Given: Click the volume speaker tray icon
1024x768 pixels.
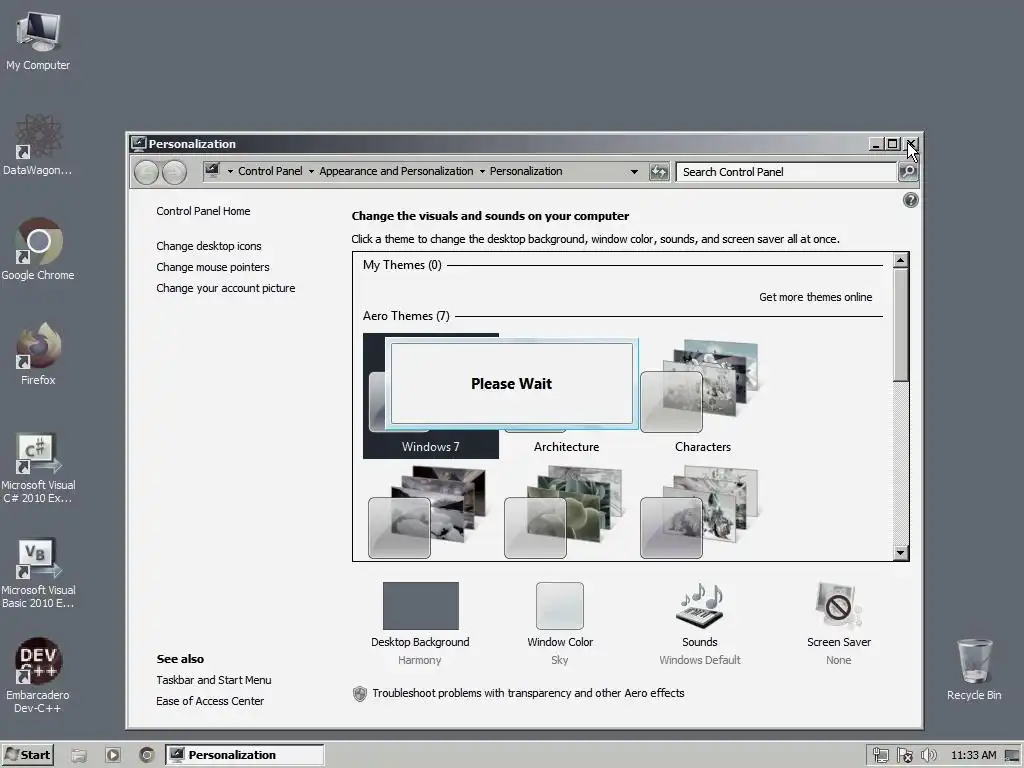Looking at the screenshot, I should click(928, 756).
